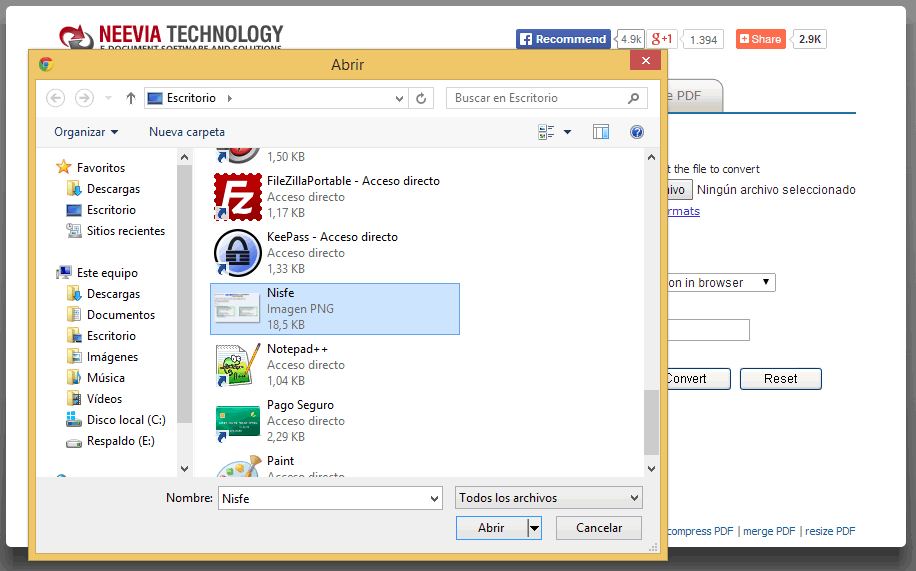This screenshot has width=916, height=571.
Task: Click the up one level arrow icon
Action: tap(131, 98)
